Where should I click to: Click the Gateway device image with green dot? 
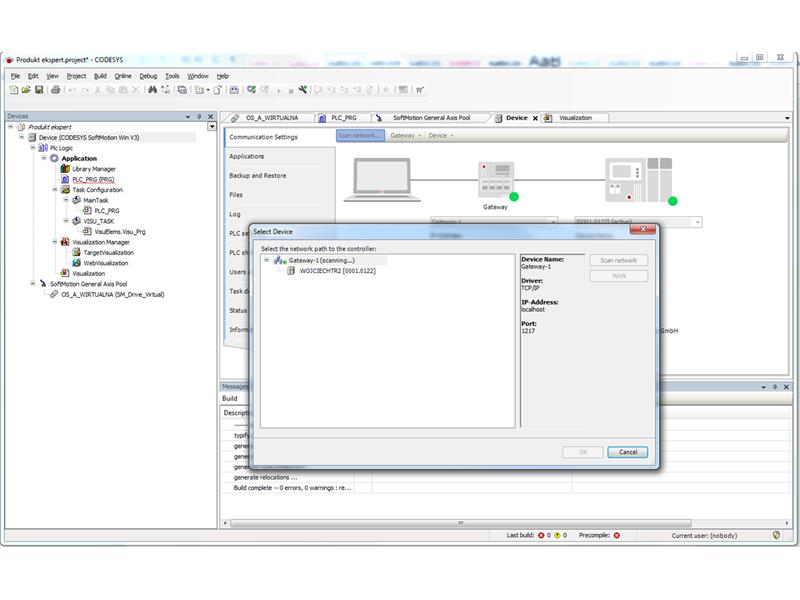point(497,181)
